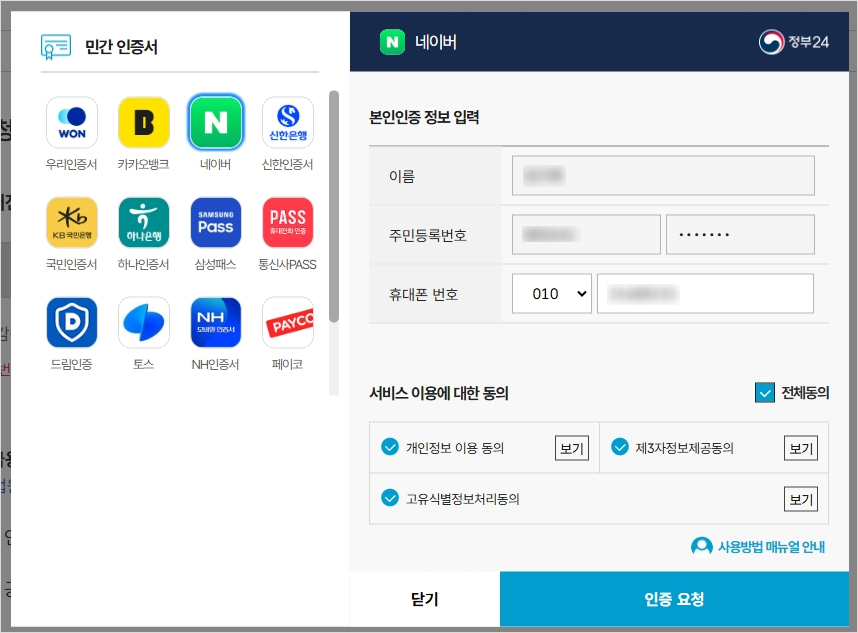Select the 네이버 certificate icon in the list
Screen dimensions: 858x633
216,123
